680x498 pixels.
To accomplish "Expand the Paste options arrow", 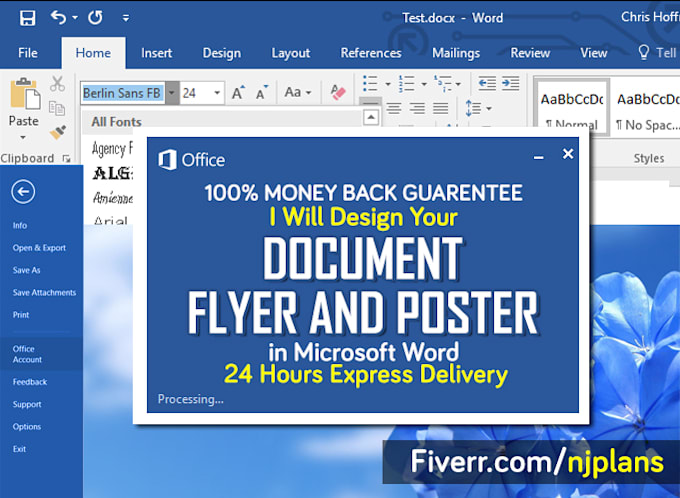I will click(x=23, y=138).
